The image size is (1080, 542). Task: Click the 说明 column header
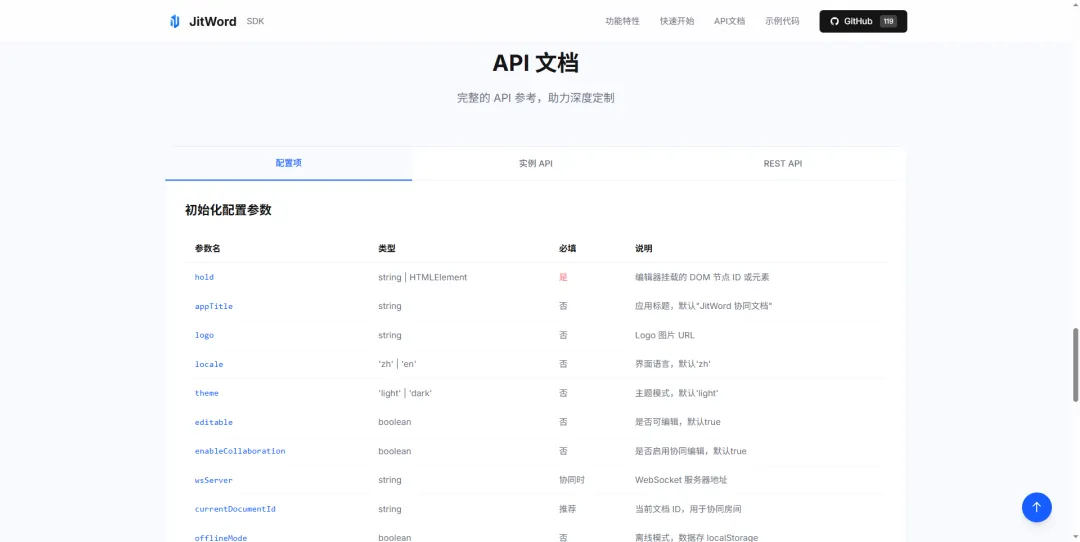click(x=643, y=249)
